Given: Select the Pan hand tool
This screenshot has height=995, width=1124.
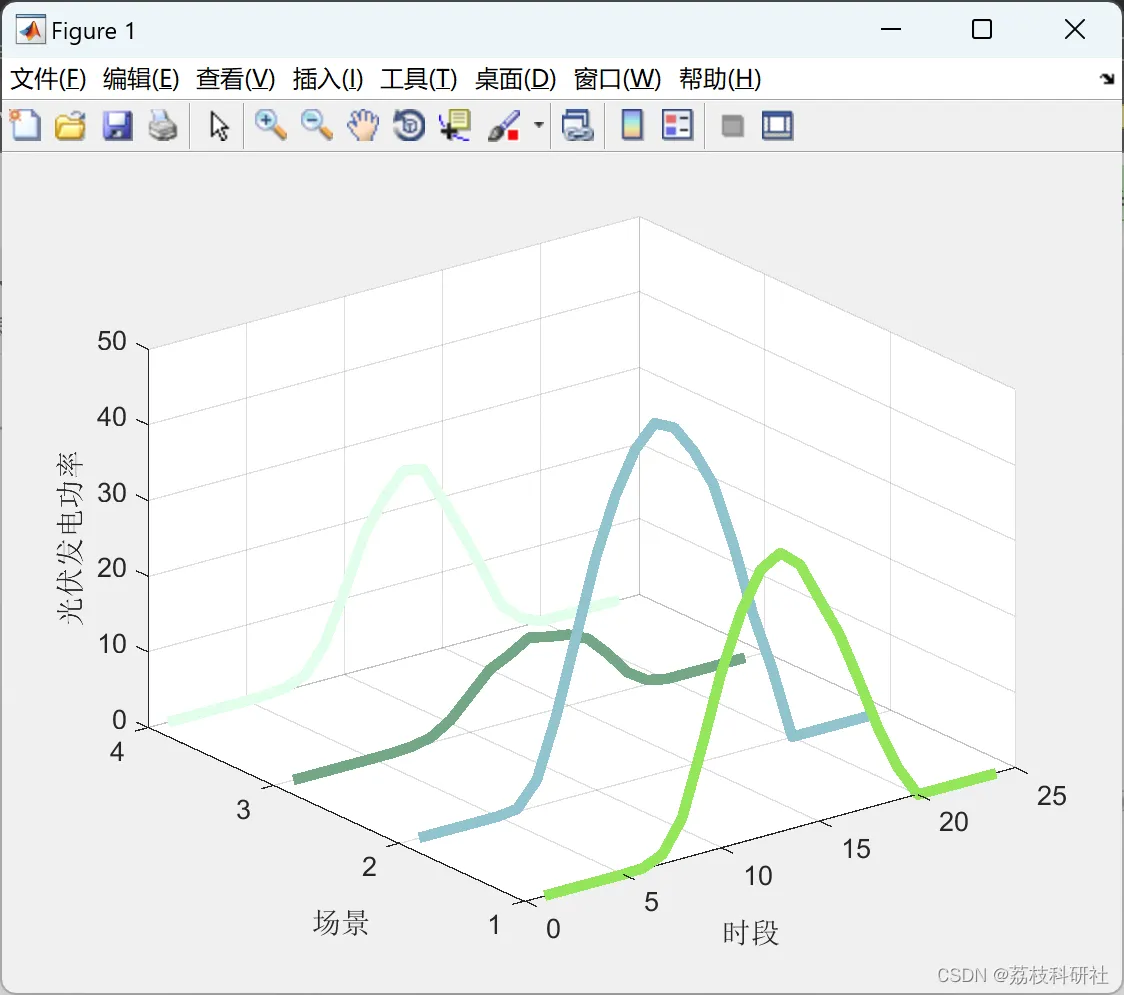Looking at the screenshot, I should coord(363,125).
